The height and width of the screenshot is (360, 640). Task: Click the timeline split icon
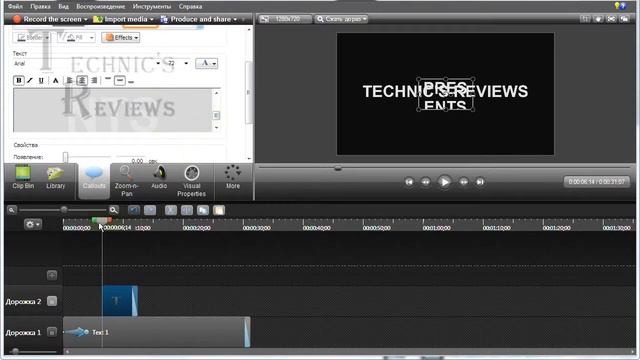tap(187, 210)
